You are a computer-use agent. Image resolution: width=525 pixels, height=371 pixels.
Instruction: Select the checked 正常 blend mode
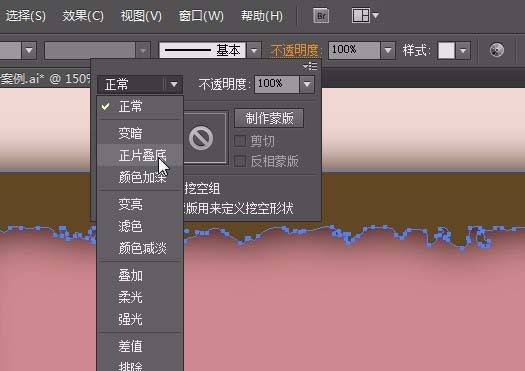point(140,107)
